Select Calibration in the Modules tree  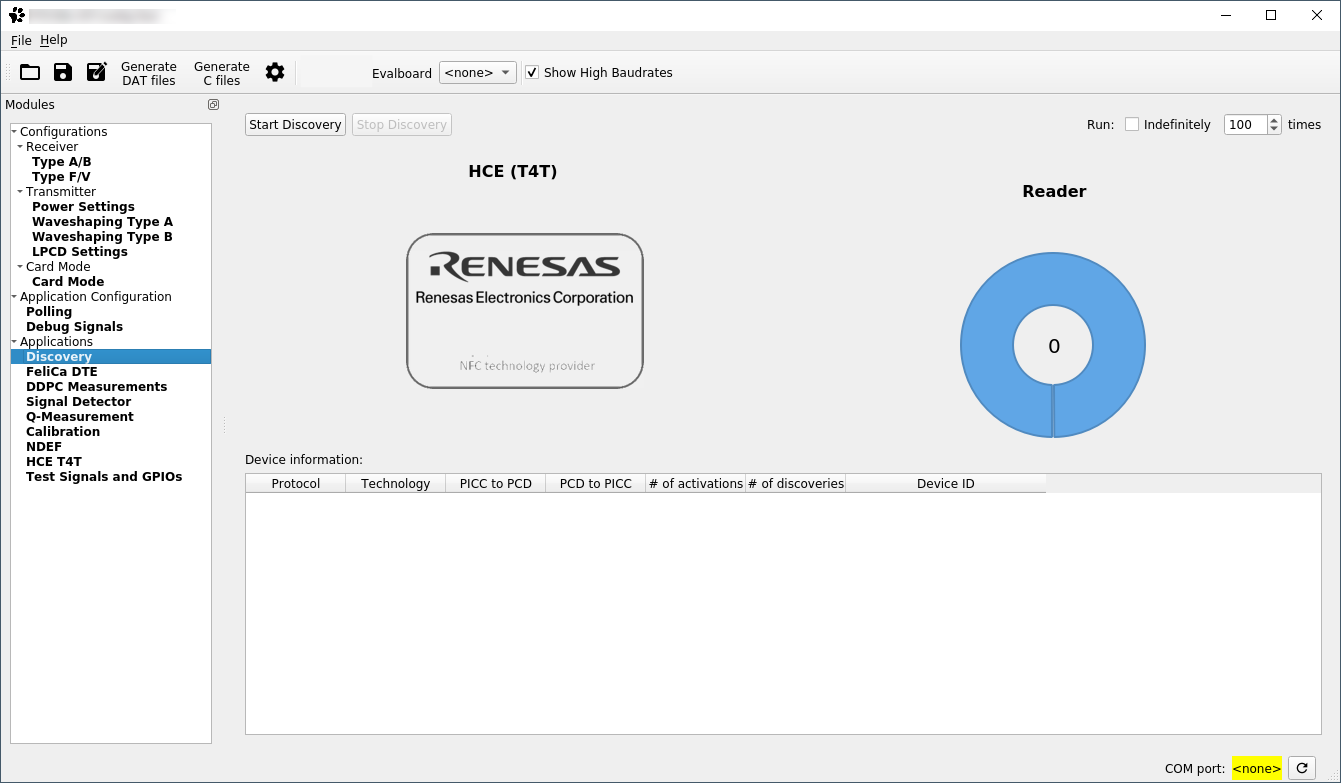coord(63,431)
